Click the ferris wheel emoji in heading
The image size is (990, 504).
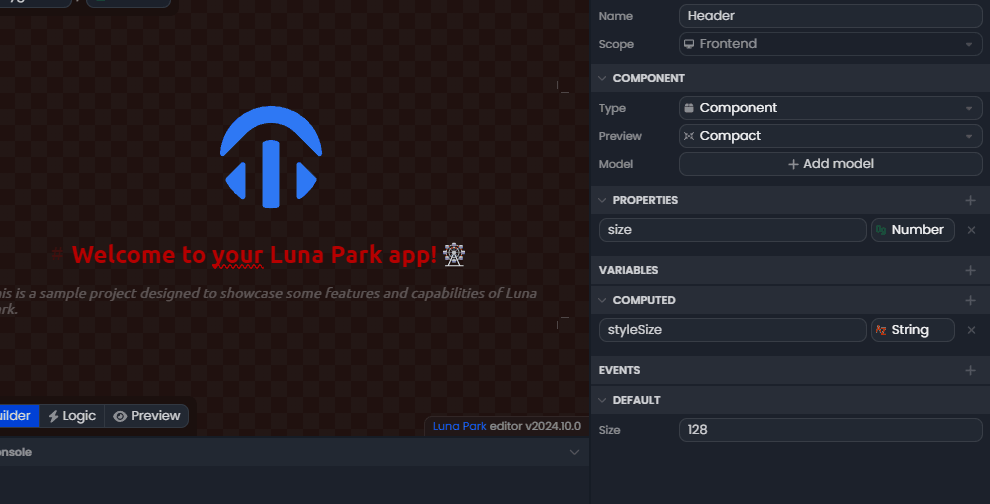pos(454,255)
